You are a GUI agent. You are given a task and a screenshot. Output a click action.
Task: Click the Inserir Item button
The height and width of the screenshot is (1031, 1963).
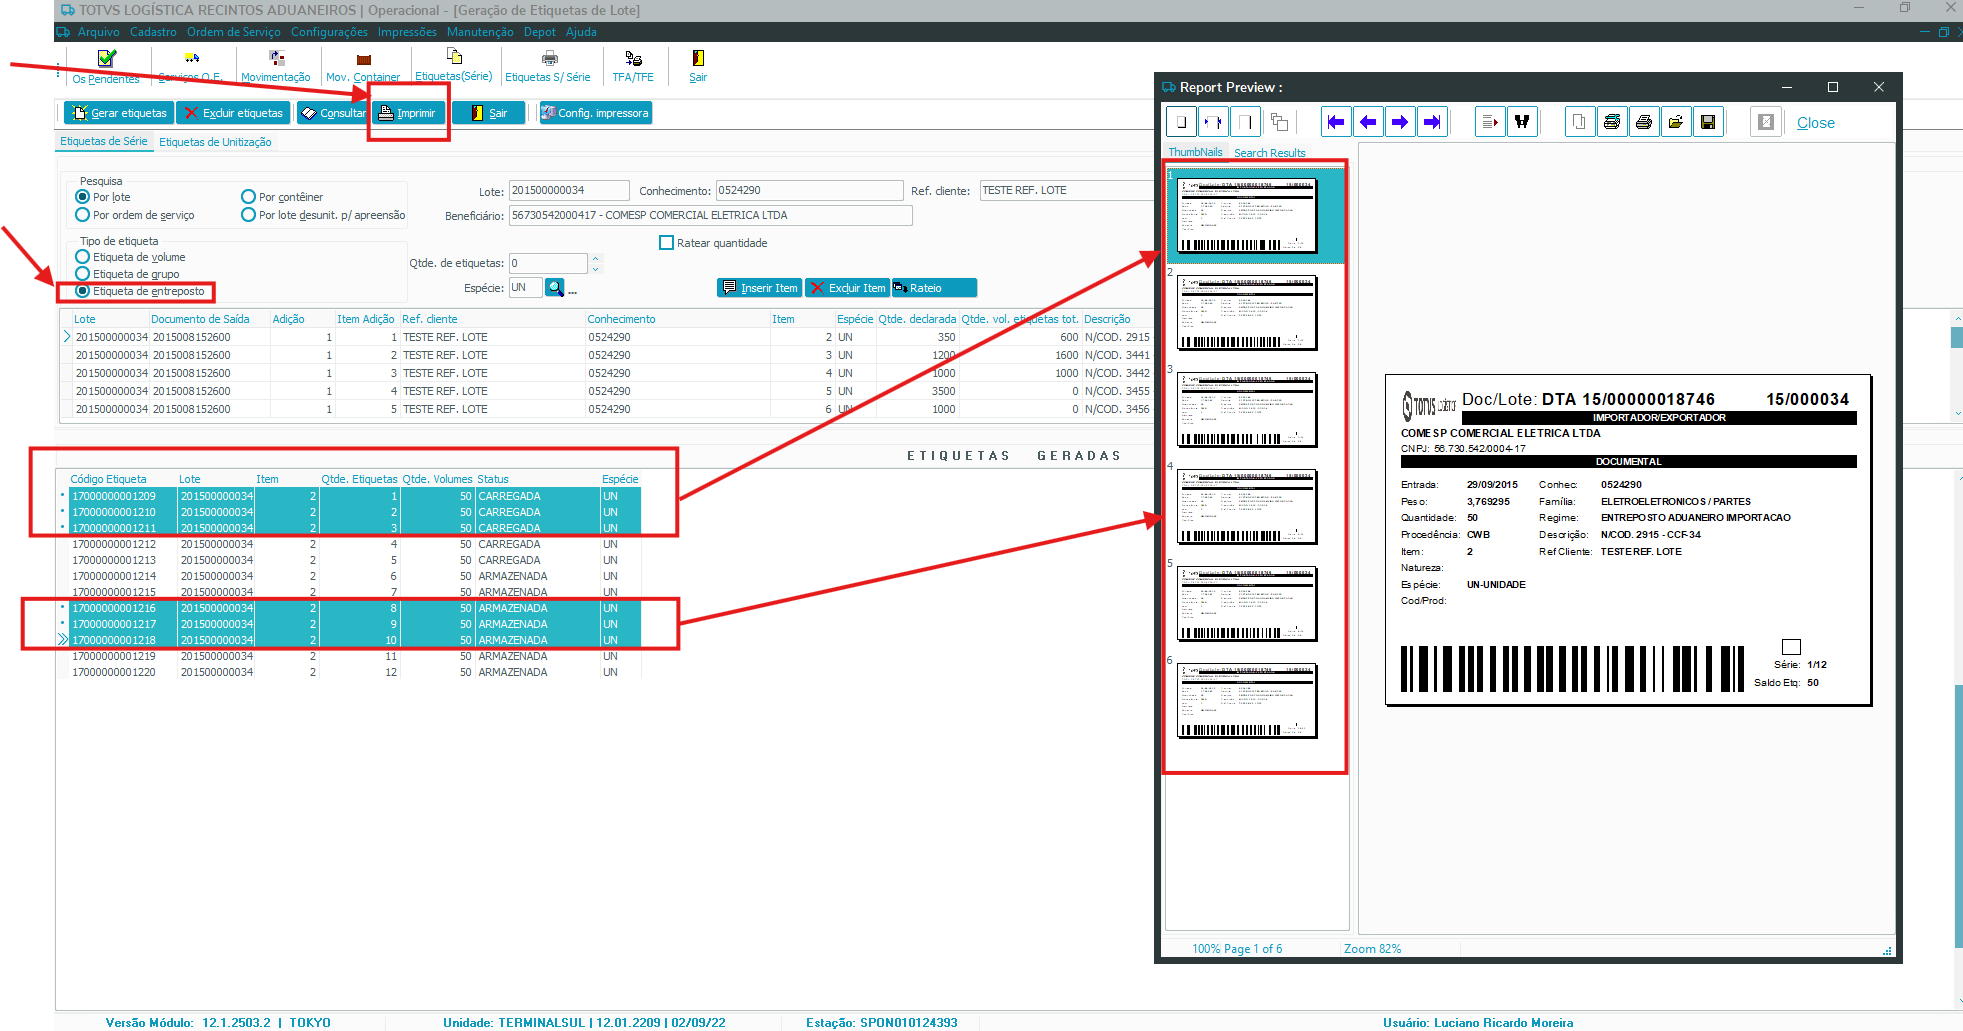(760, 288)
